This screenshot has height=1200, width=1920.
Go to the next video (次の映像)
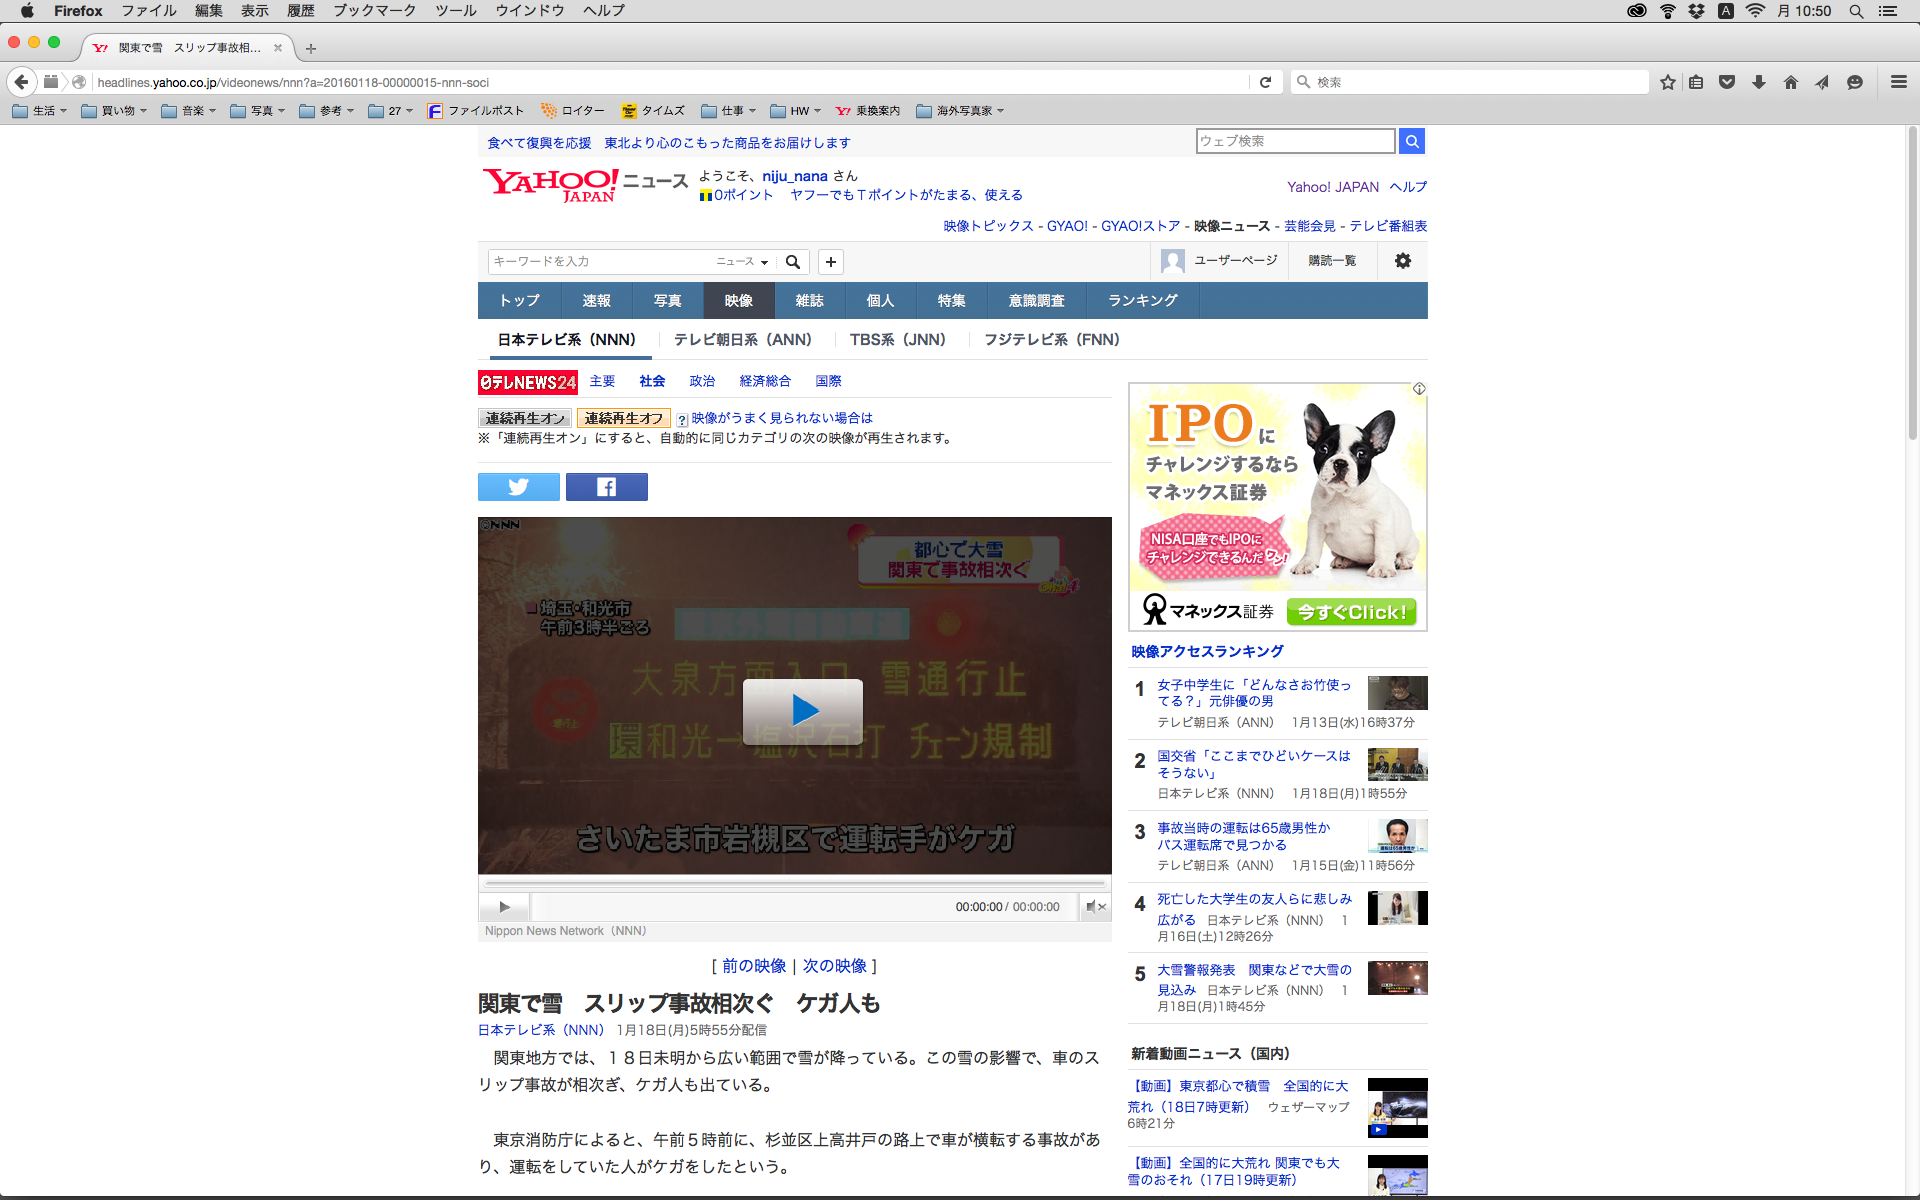tap(834, 966)
